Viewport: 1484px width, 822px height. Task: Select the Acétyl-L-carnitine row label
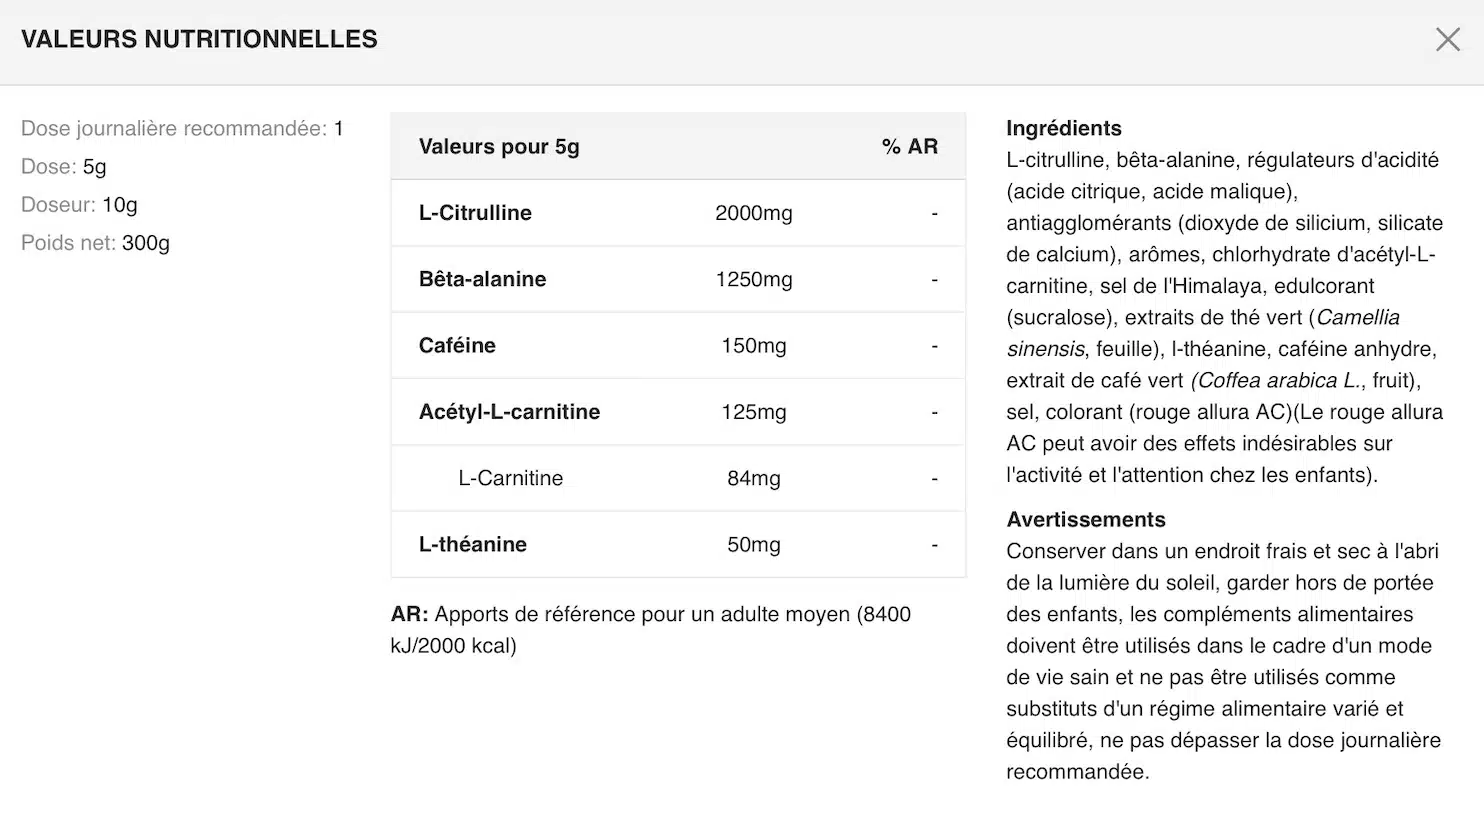[509, 412]
